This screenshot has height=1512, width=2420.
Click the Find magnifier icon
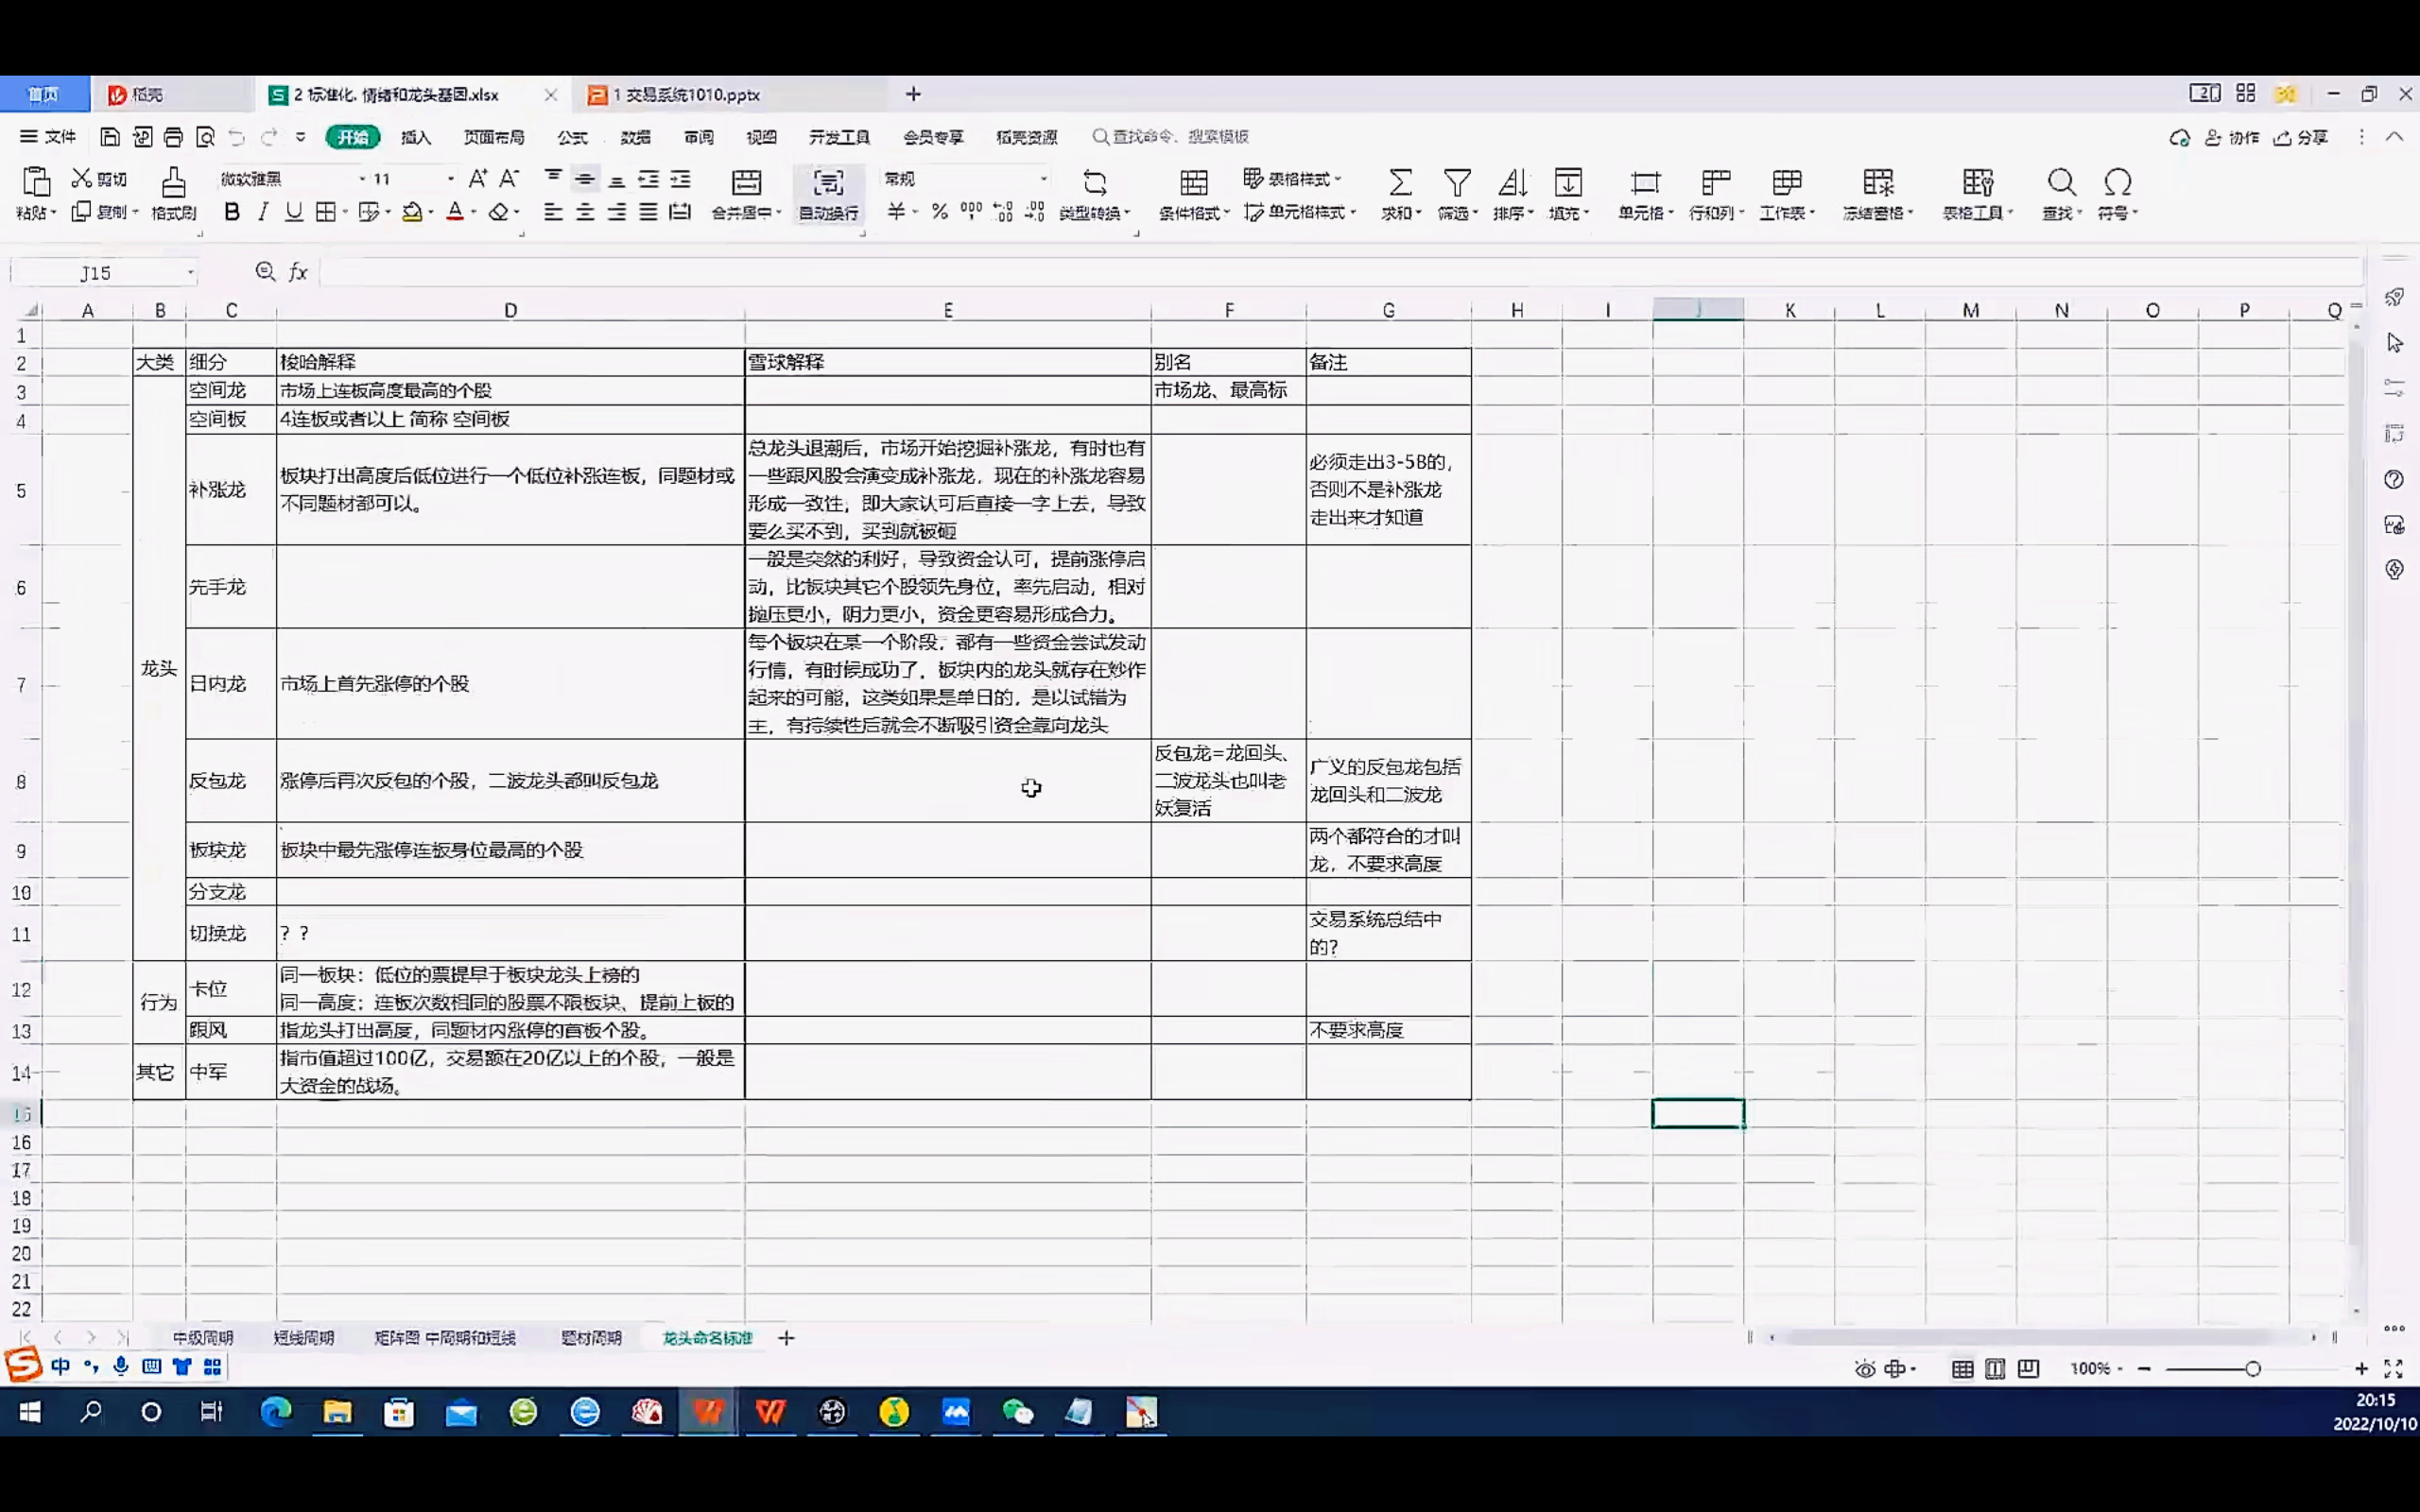(2061, 182)
